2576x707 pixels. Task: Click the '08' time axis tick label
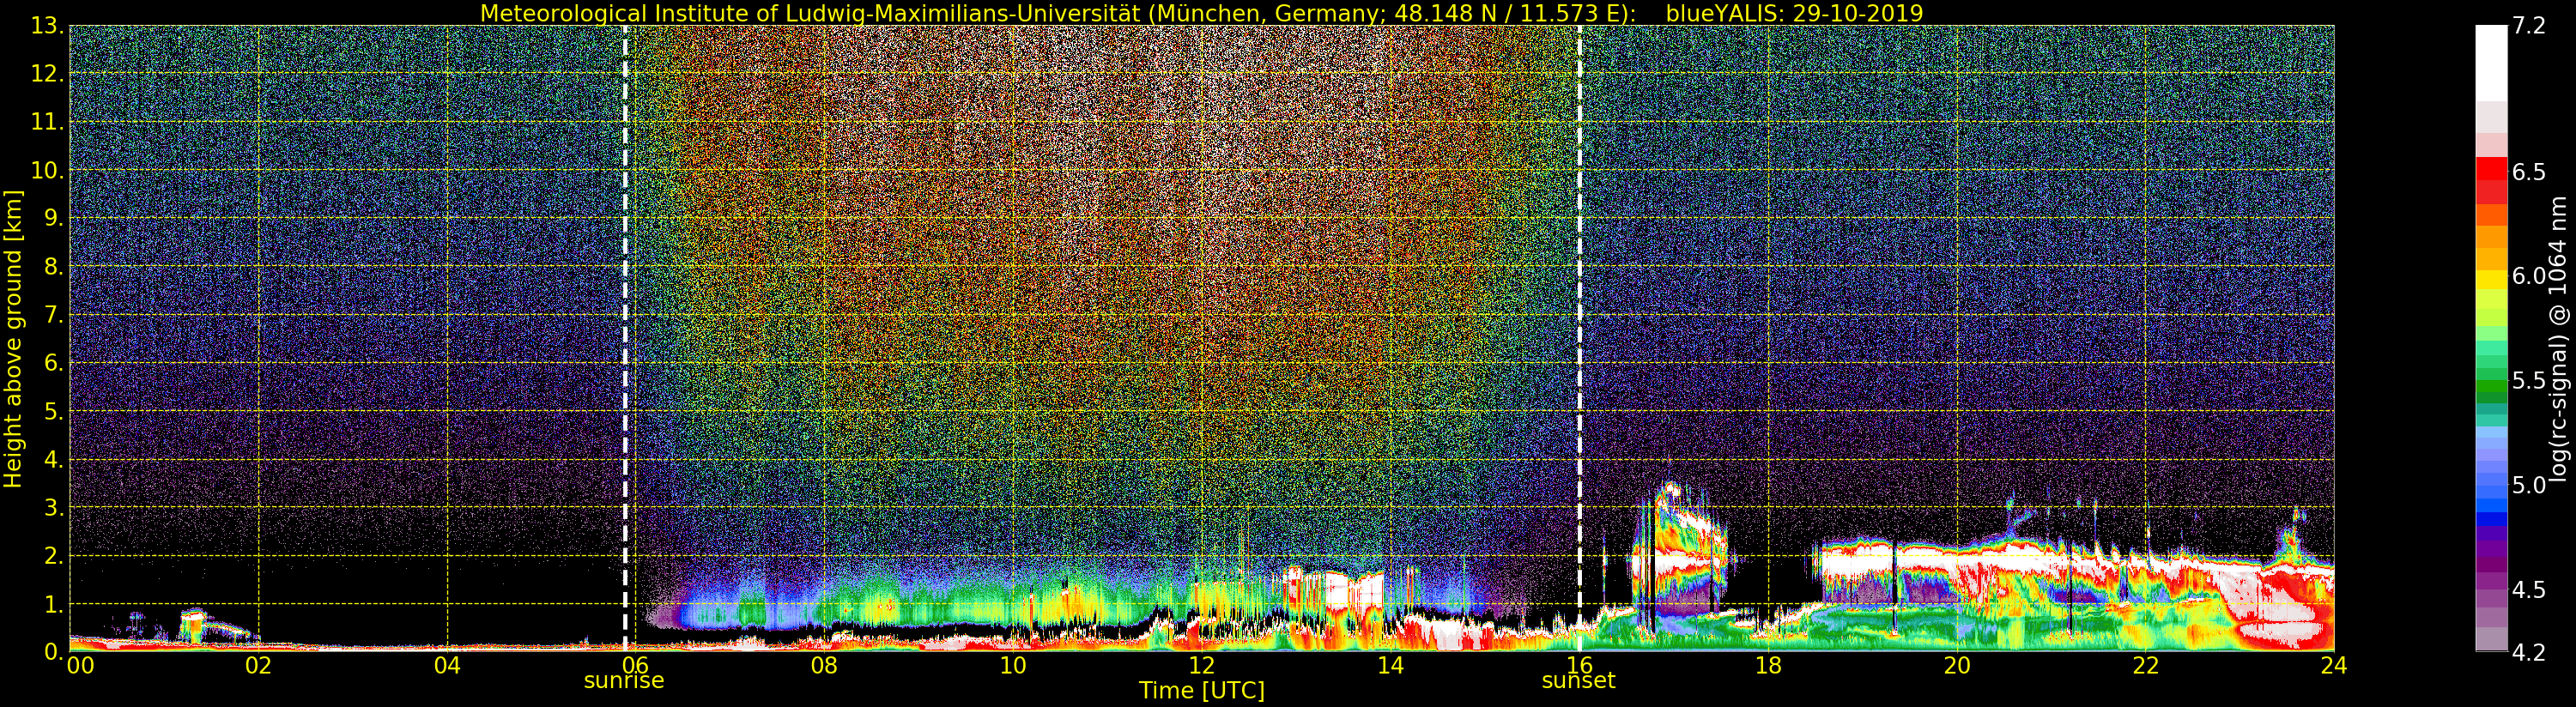tap(824, 665)
